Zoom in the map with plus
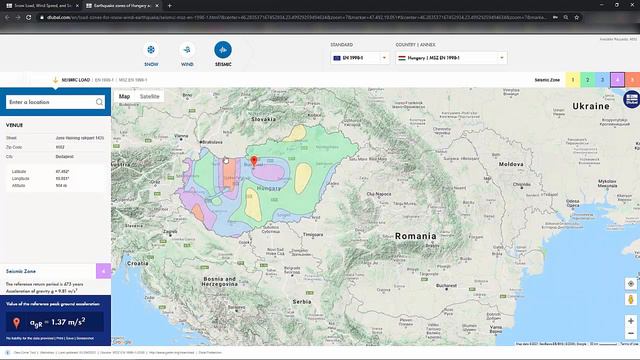The height and width of the screenshot is (360, 640). point(631,321)
